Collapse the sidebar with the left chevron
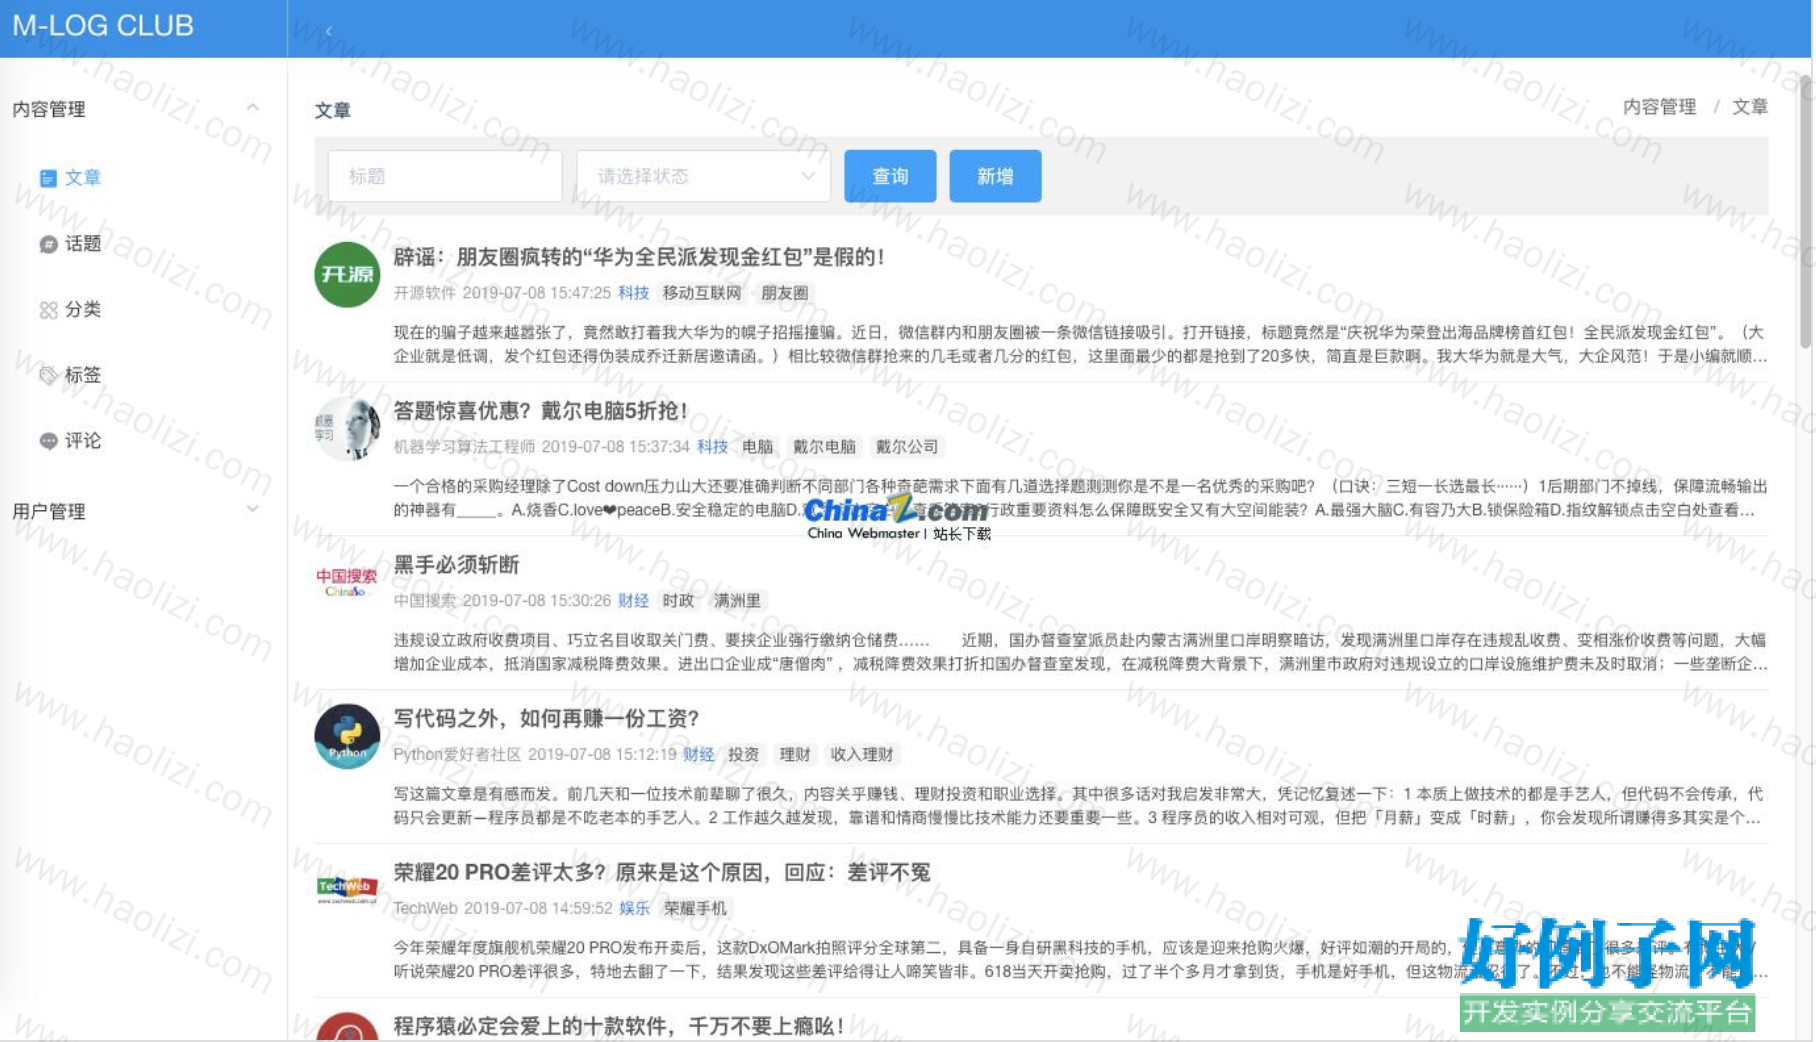 click(x=329, y=31)
